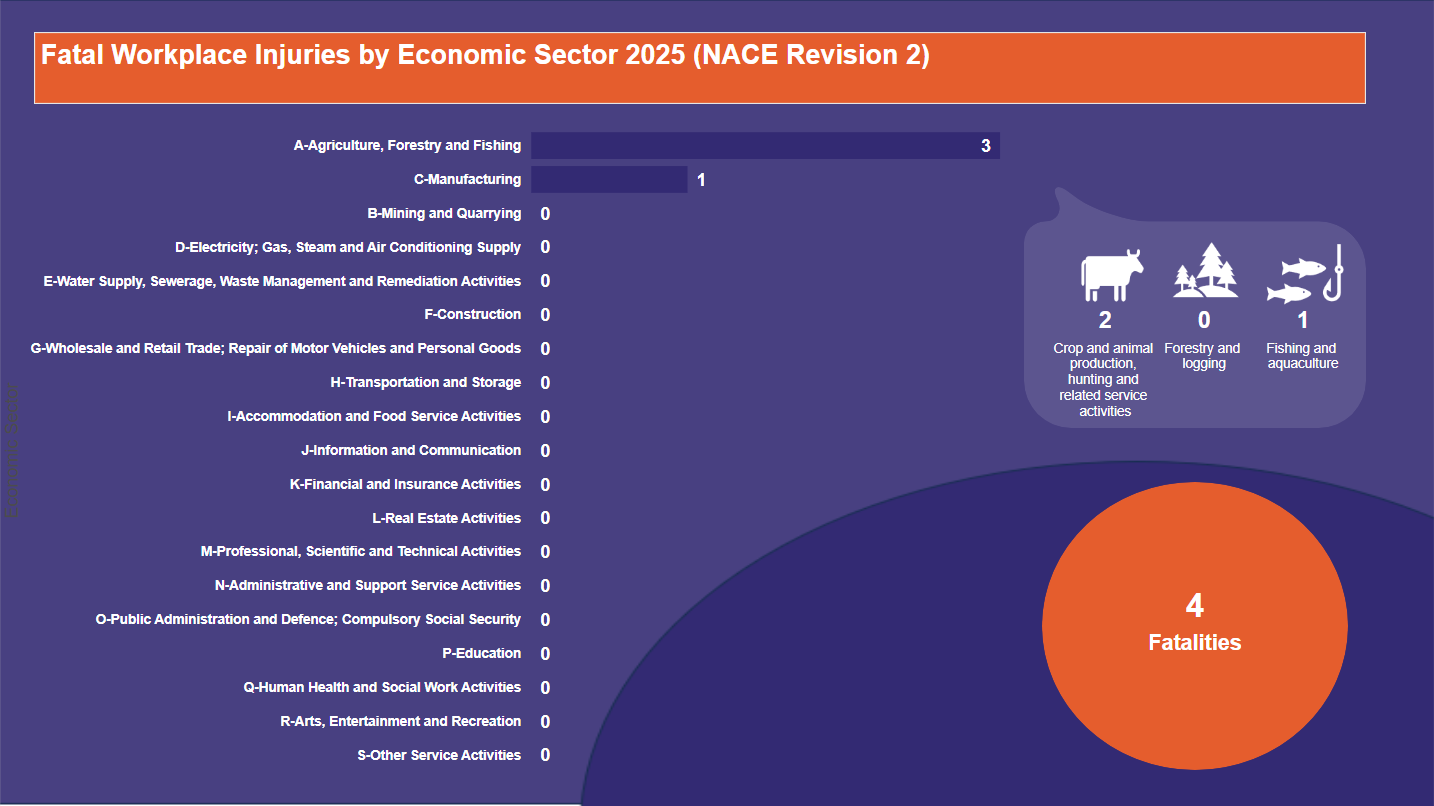Click the 0 value for H-Transportation and Storage
This screenshot has height=806, width=1434.
(x=545, y=383)
